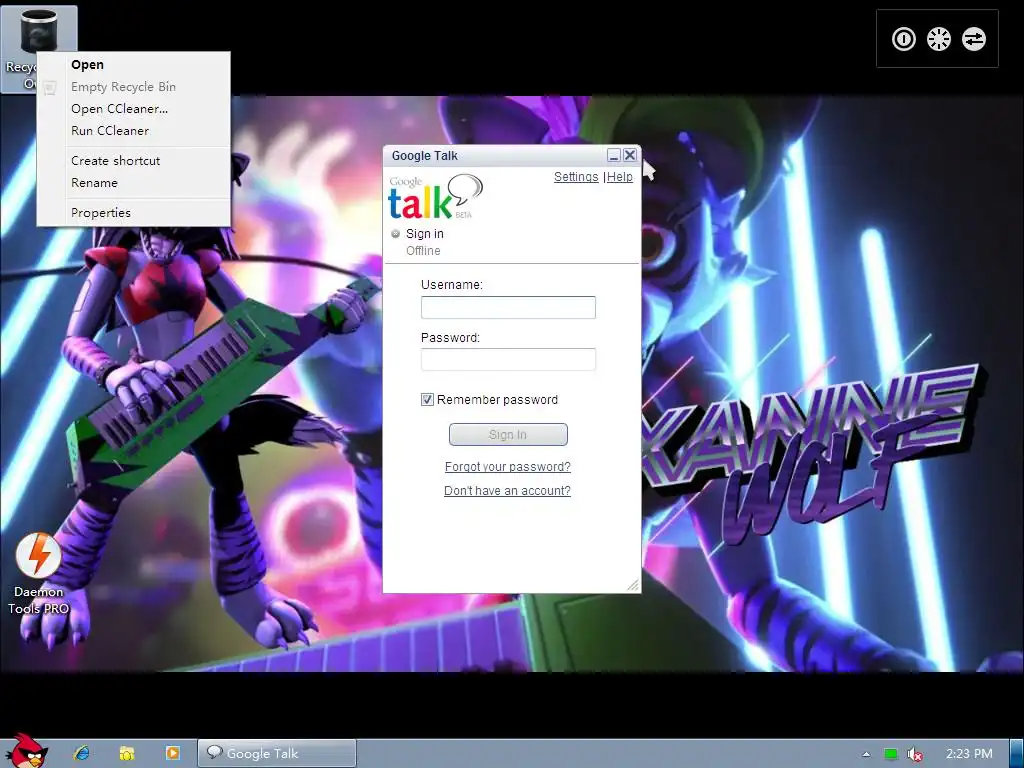Viewport: 1024px width, 768px height.
Task: Minimize the Google Talk window
Action: pyautogui.click(x=613, y=155)
